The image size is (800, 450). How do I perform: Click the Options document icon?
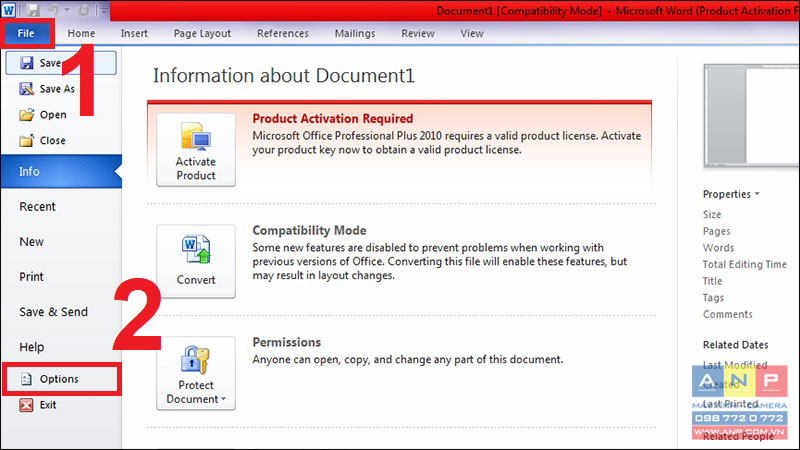[x=26, y=379]
